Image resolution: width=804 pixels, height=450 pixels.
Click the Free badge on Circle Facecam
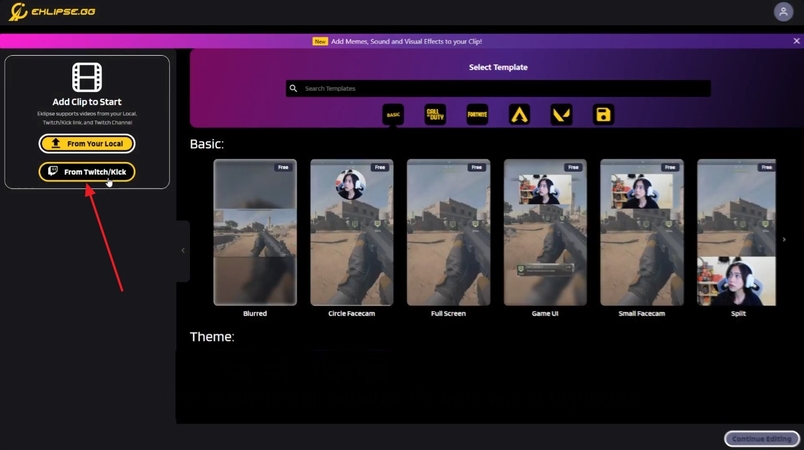pos(379,167)
